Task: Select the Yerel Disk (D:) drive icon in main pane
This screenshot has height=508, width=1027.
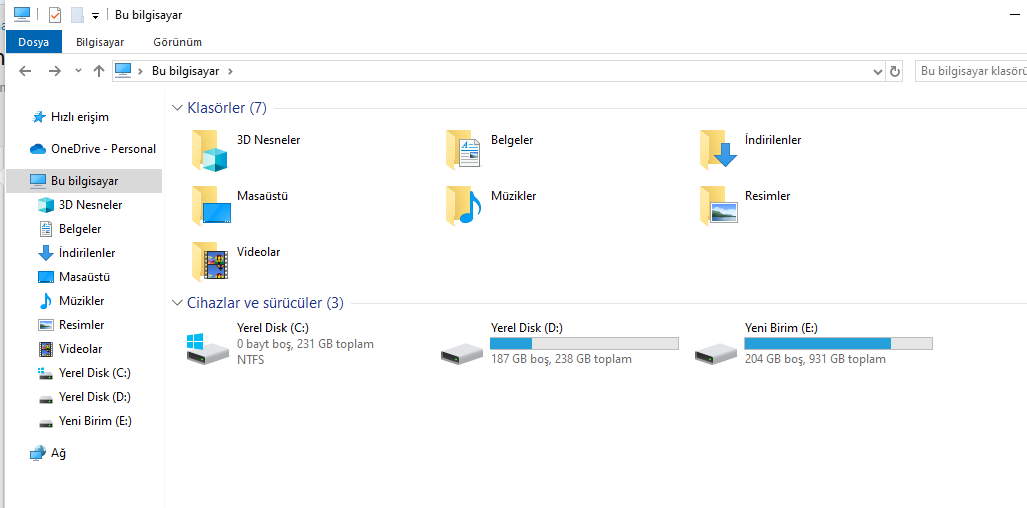Action: pyautogui.click(x=462, y=354)
